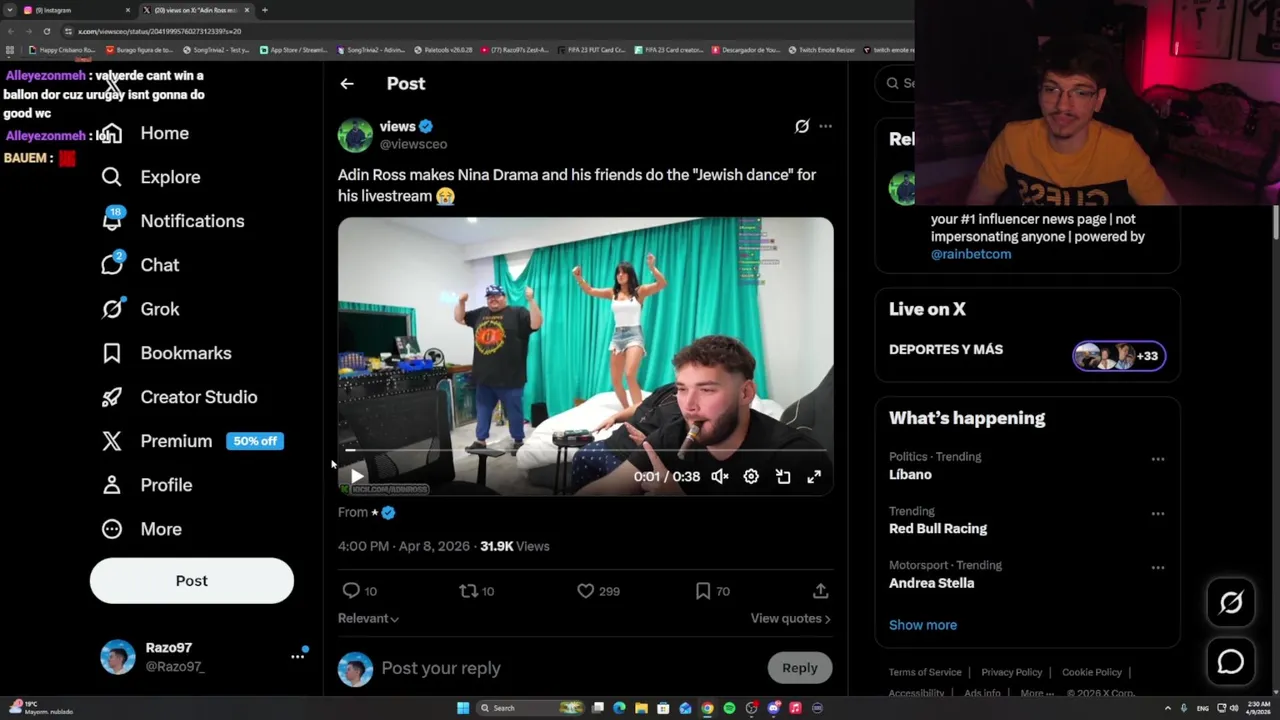Viewport: 1280px width, 720px height.
Task: Click Show more under What's happening
Action: click(923, 625)
